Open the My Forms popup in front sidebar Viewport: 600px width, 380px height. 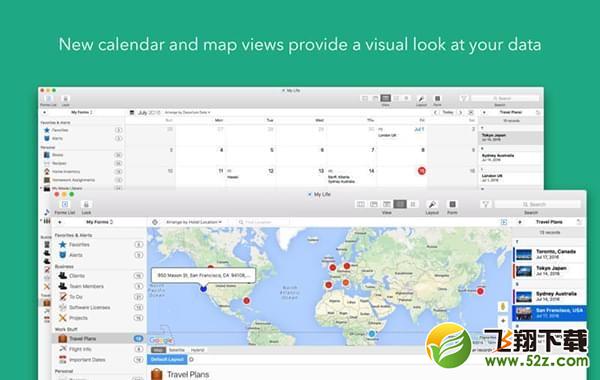[x=99, y=222]
